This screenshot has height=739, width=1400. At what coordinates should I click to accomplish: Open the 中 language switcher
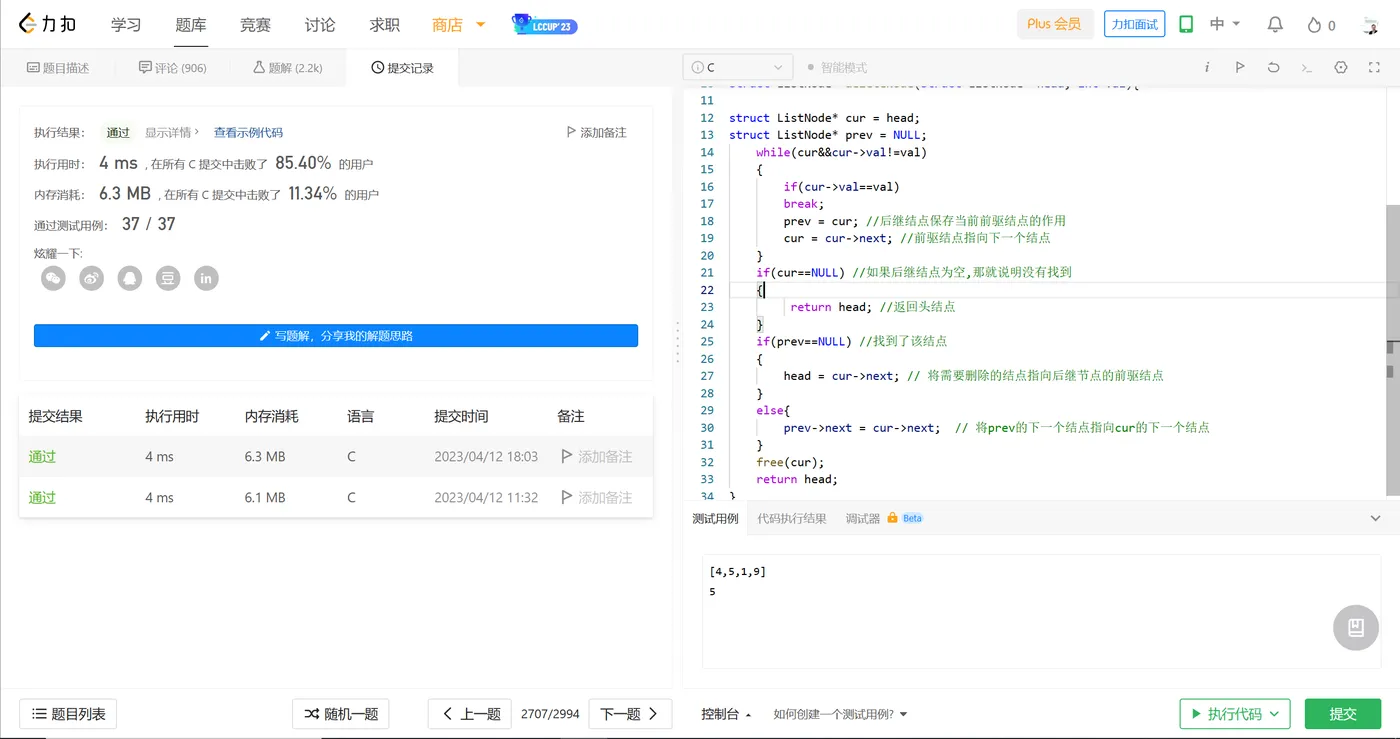click(x=1225, y=25)
